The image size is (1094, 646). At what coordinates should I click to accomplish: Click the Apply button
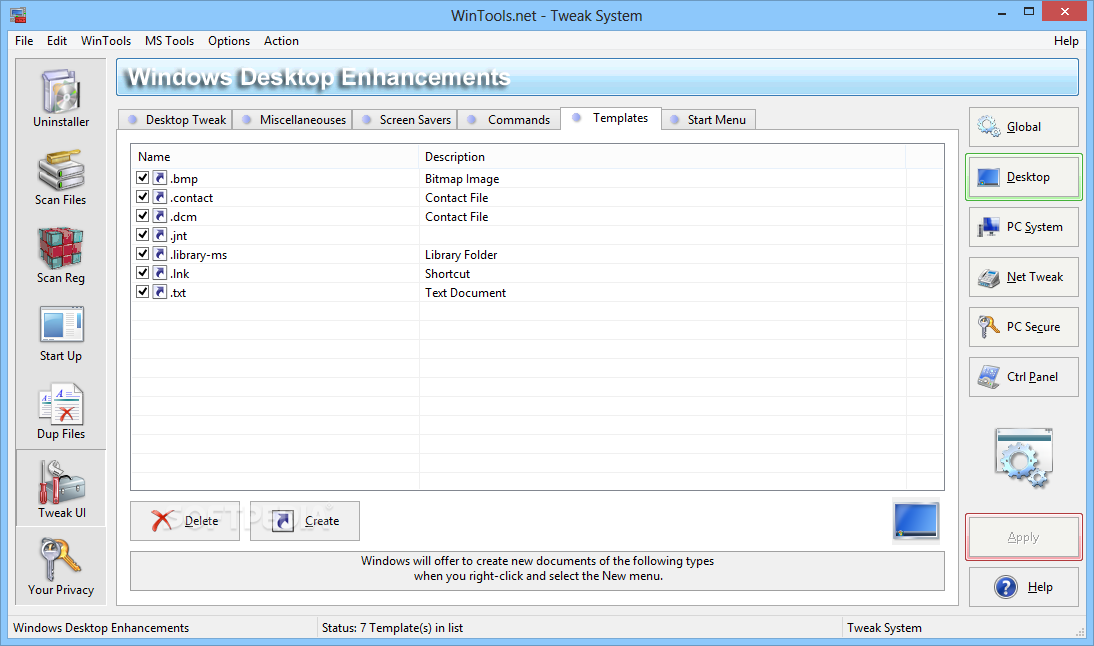pos(1024,537)
